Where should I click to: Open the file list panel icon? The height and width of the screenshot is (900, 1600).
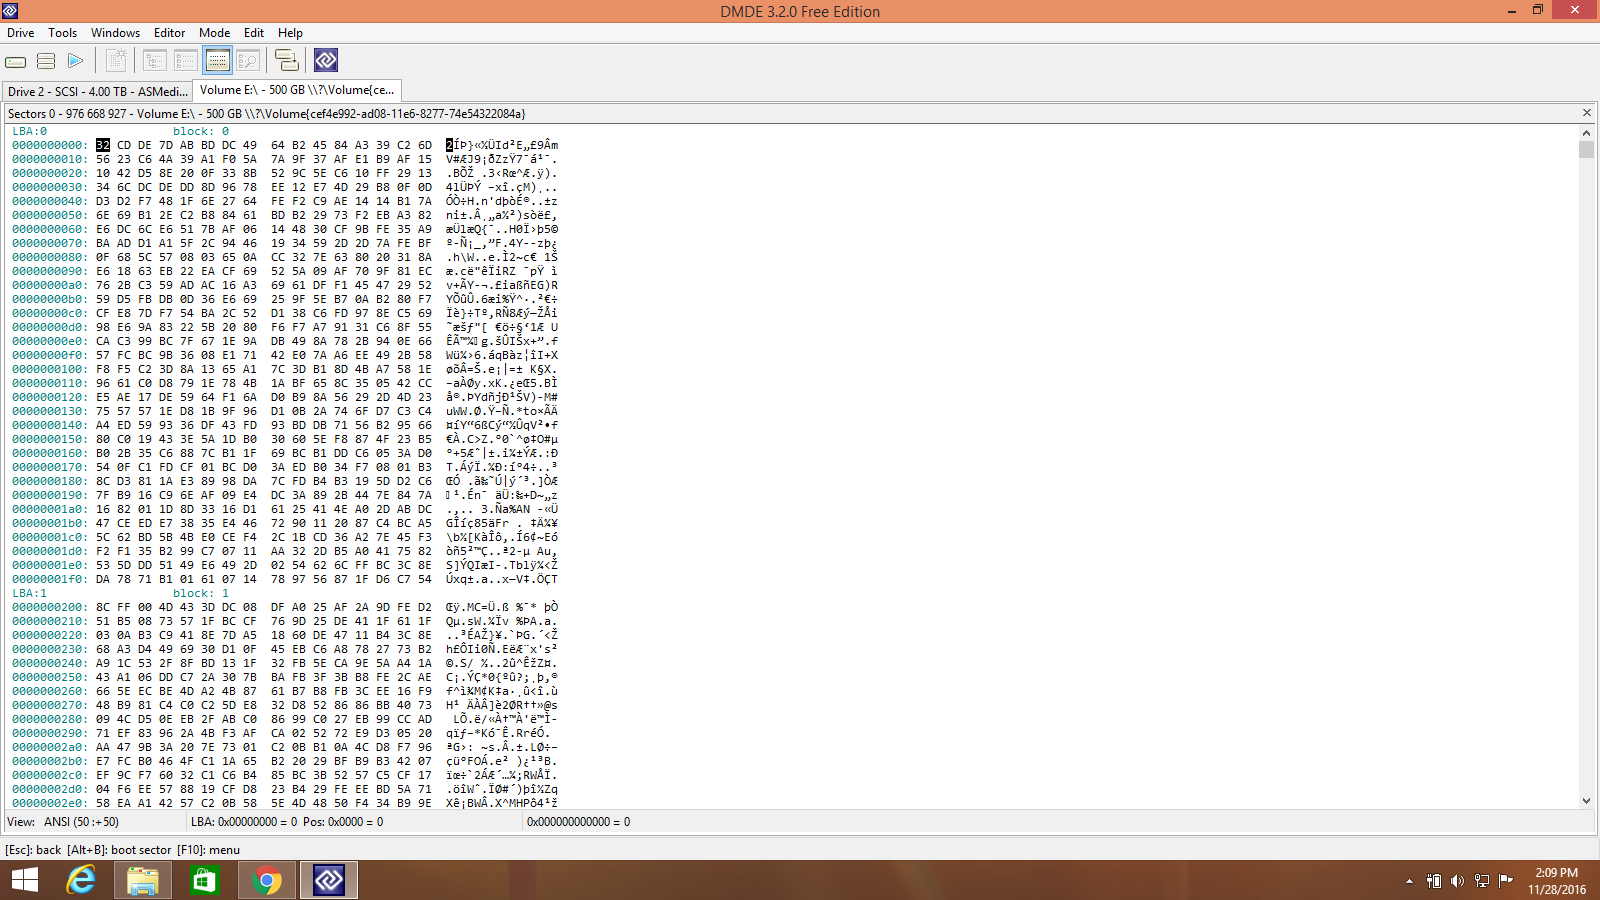(x=186, y=60)
